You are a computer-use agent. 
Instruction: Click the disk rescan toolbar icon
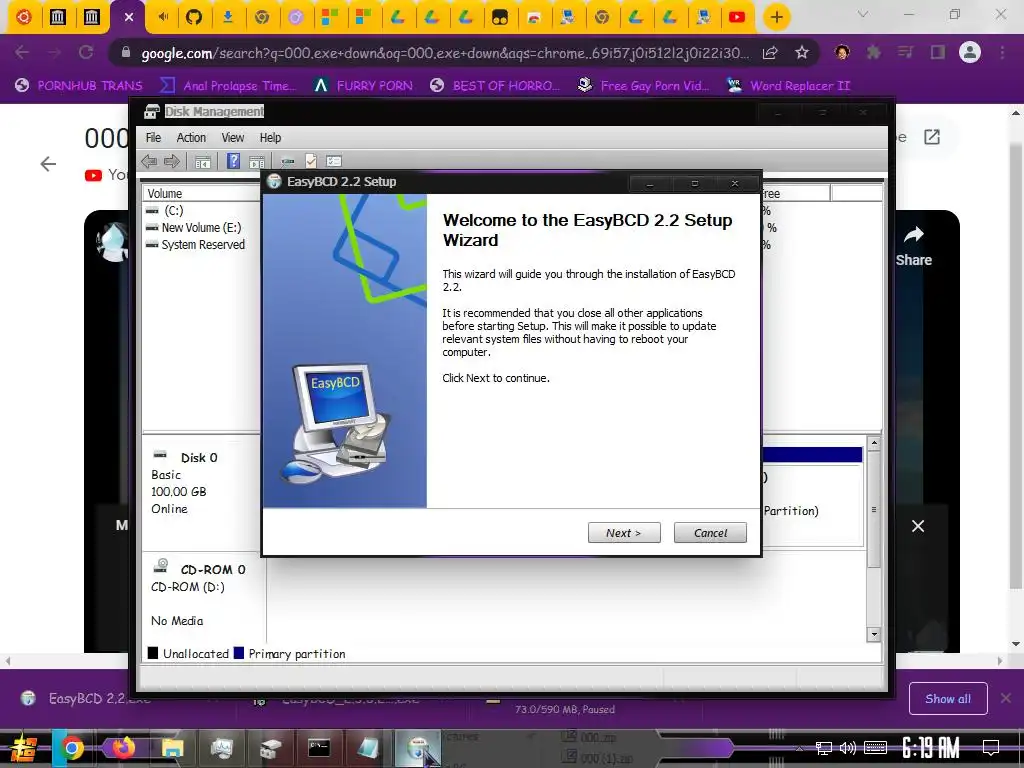287,161
